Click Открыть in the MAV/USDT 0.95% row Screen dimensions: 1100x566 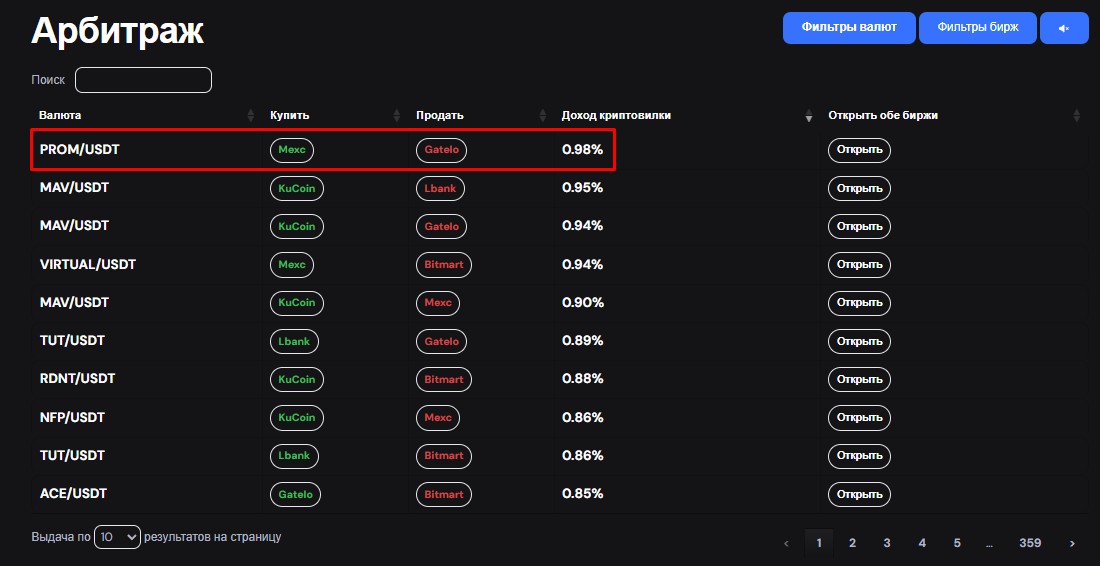859,188
